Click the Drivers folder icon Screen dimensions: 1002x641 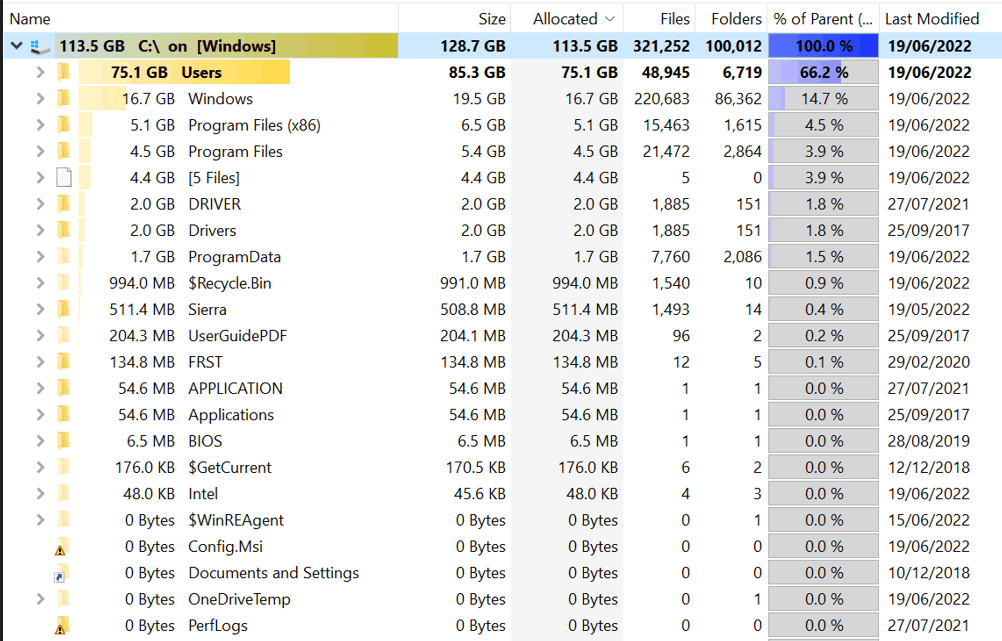point(63,230)
